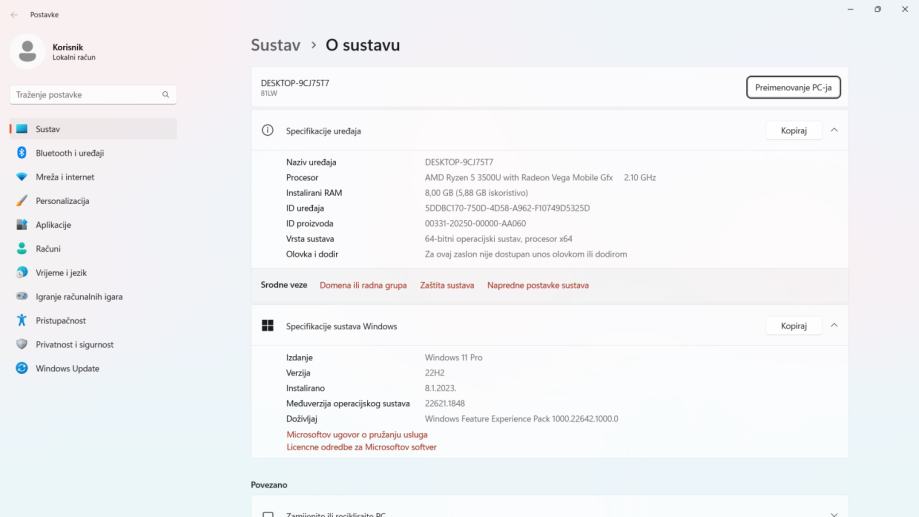919x517 pixels.
Task: Click the Računi person icon
Action: 22,249
